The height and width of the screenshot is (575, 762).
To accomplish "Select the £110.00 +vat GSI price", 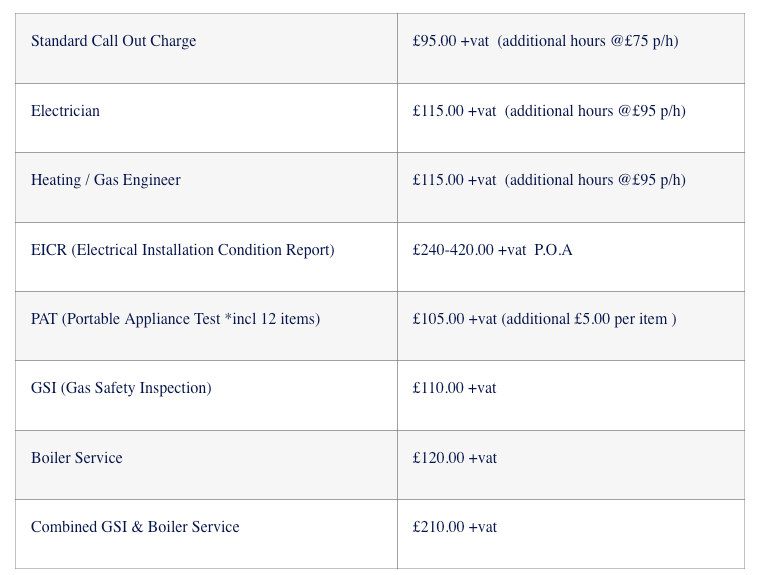I will (454, 389).
